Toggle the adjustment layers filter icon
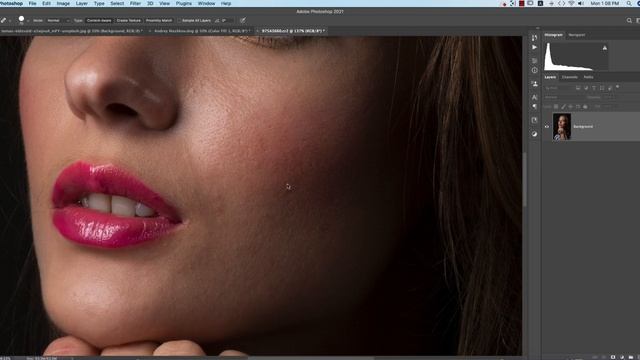The width and height of the screenshot is (640, 360). 586,88
